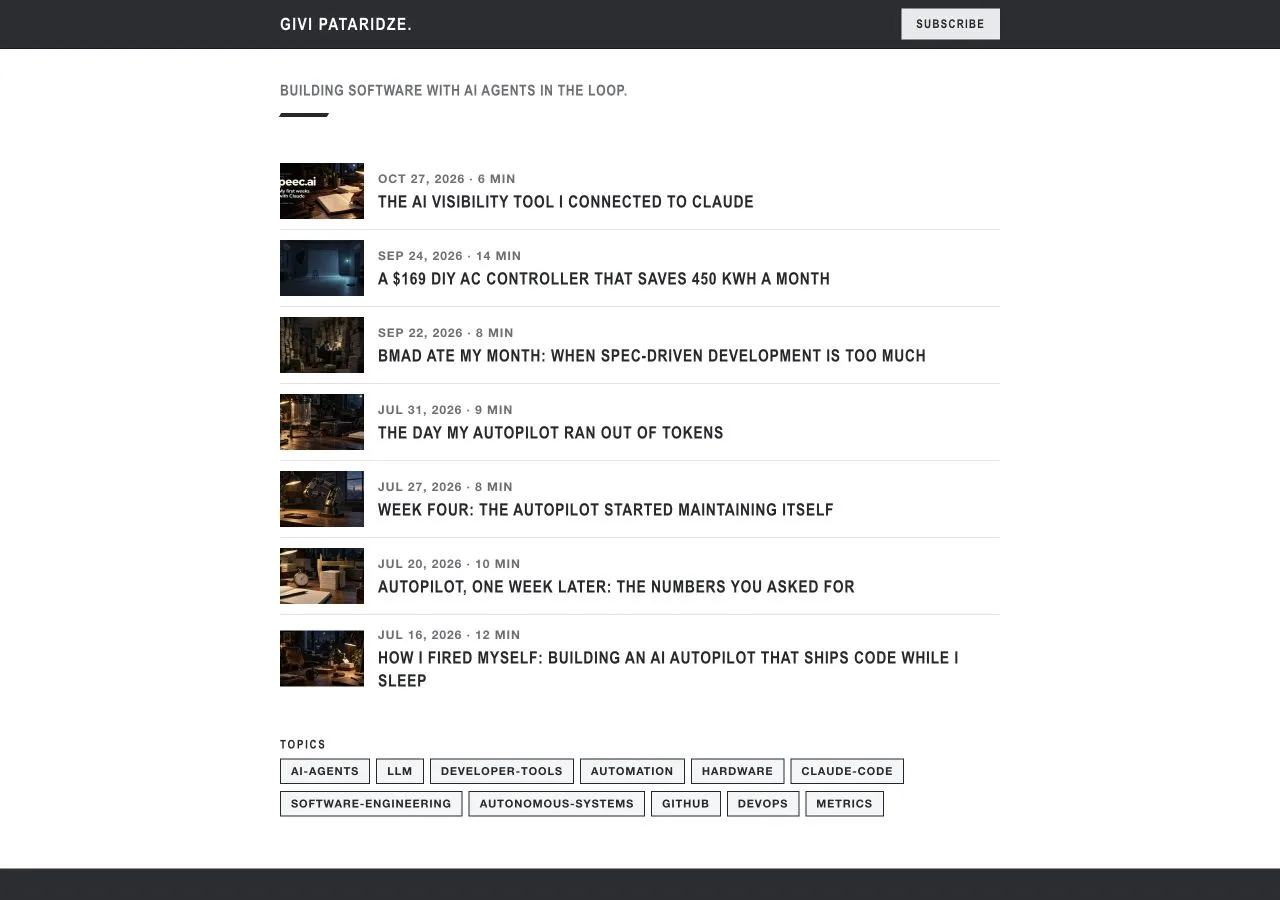Select the GITHUB topic tag
The width and height of the screenshot is (1280, 900).
click(686, 804)
